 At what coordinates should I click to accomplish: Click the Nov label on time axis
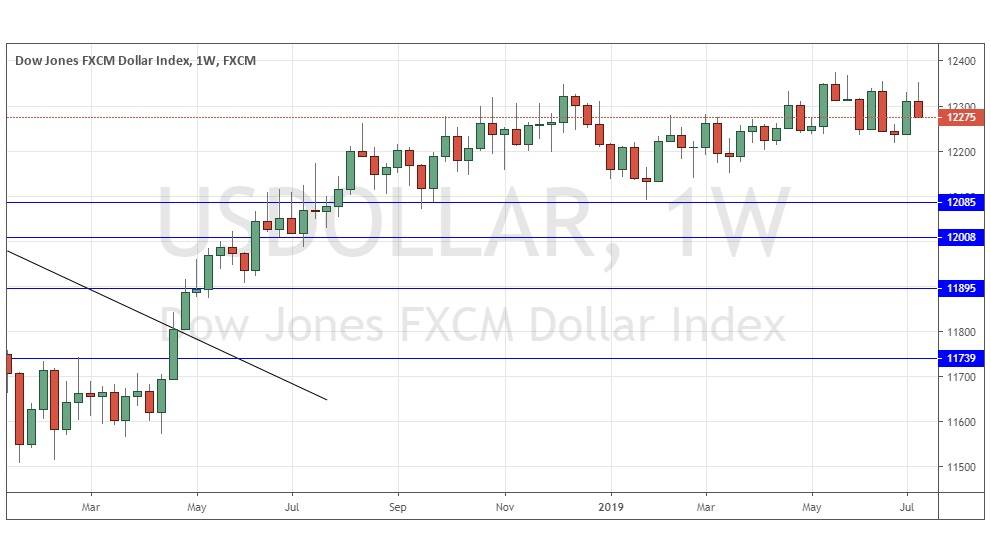505,506
